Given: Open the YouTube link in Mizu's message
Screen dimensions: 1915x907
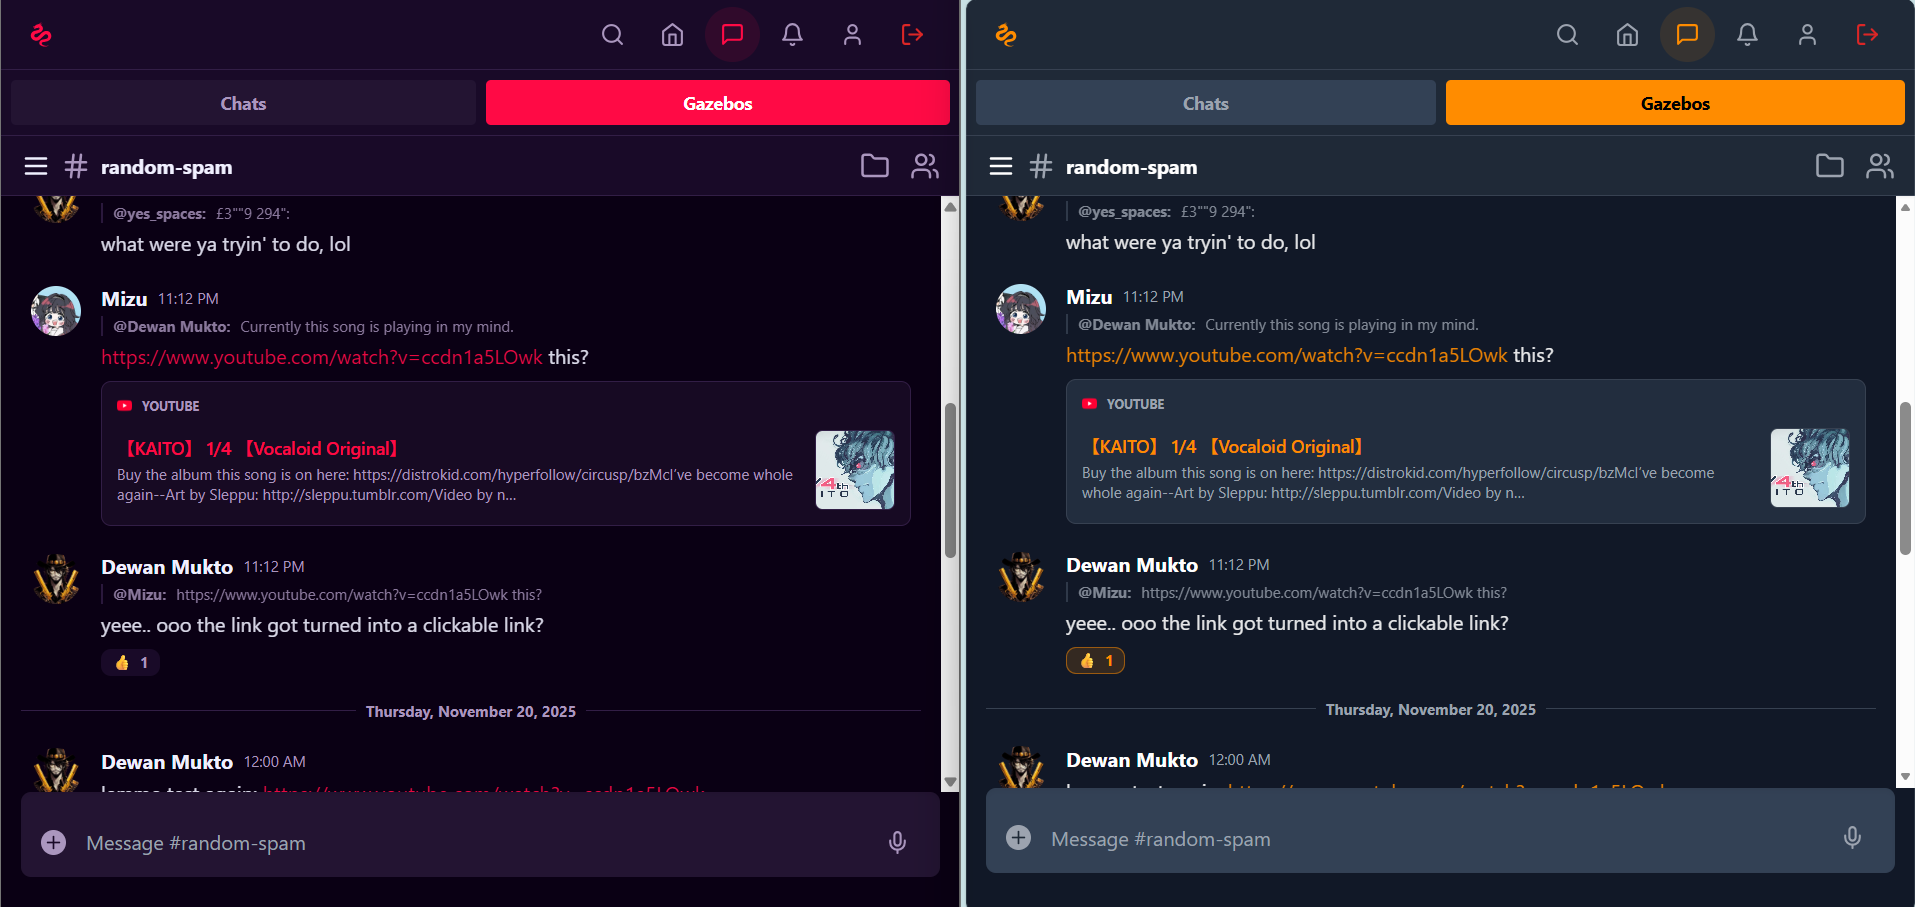Looking at the screenshot, I should [x=320, y=357].
